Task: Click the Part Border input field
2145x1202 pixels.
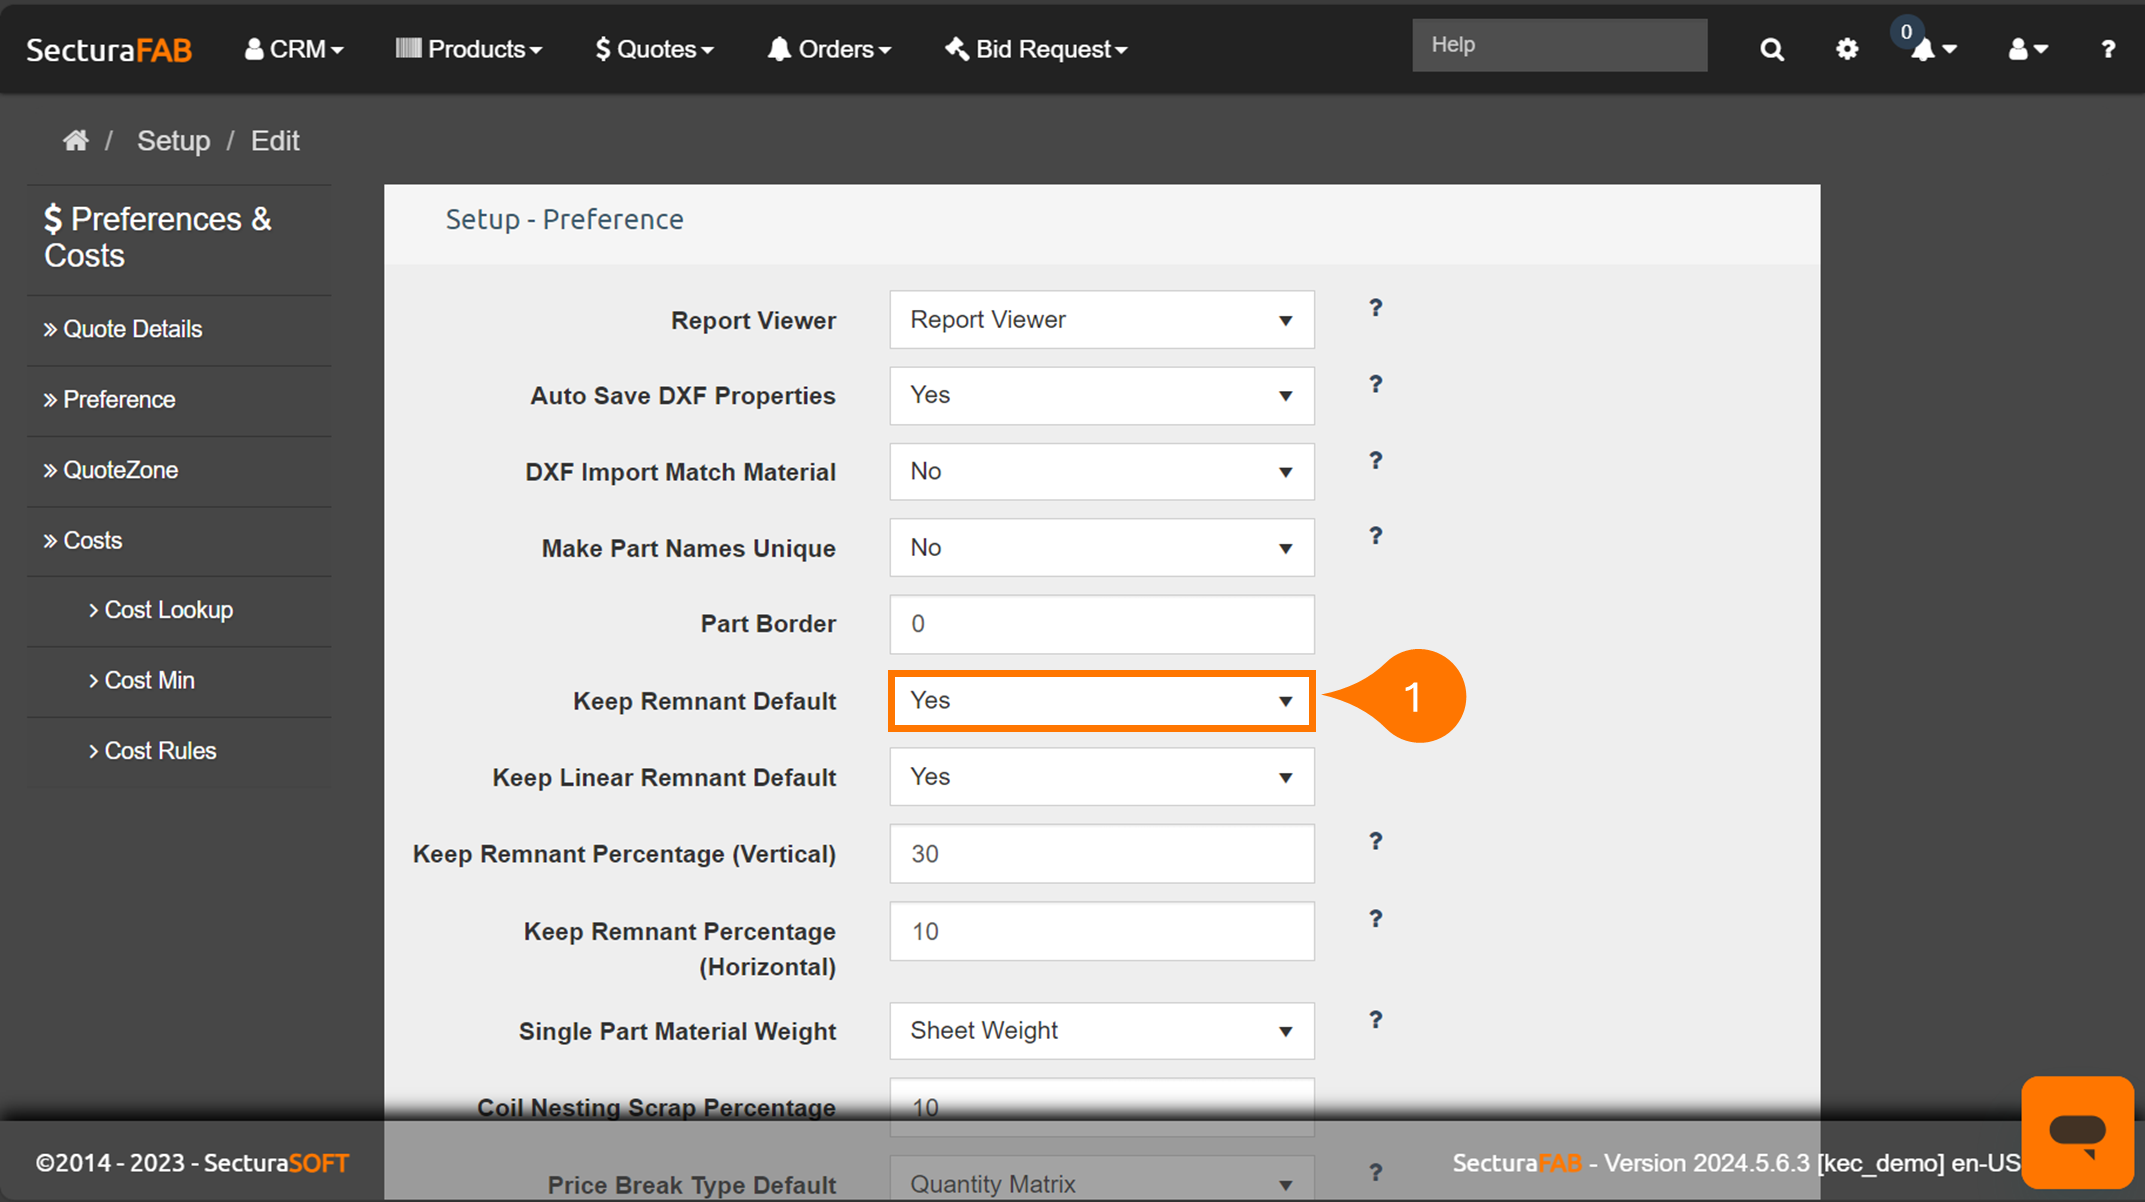Action: point(1102,623)
